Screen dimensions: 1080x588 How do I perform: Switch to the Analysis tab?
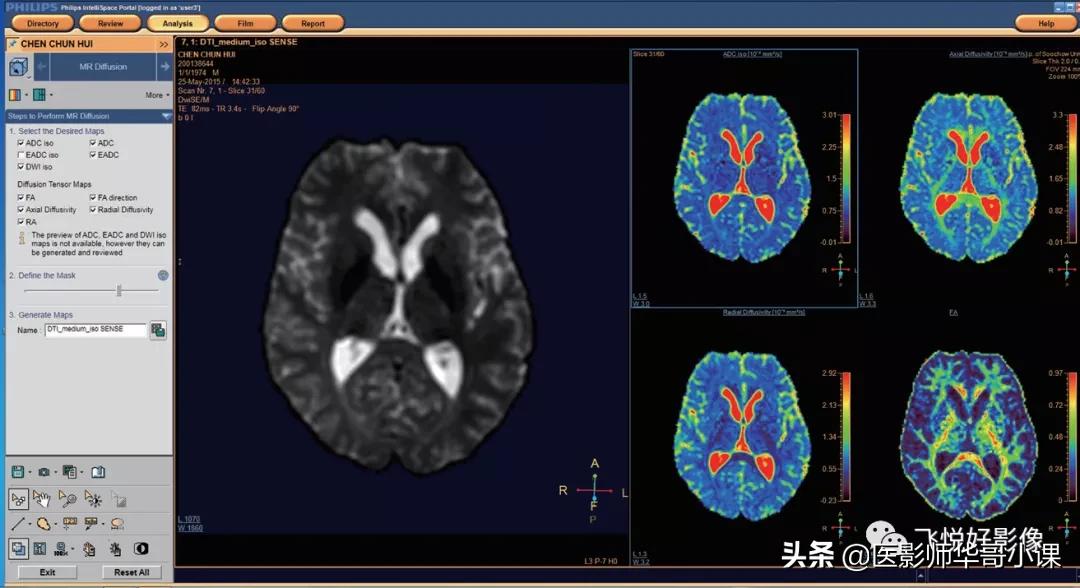tap(178, 23)
